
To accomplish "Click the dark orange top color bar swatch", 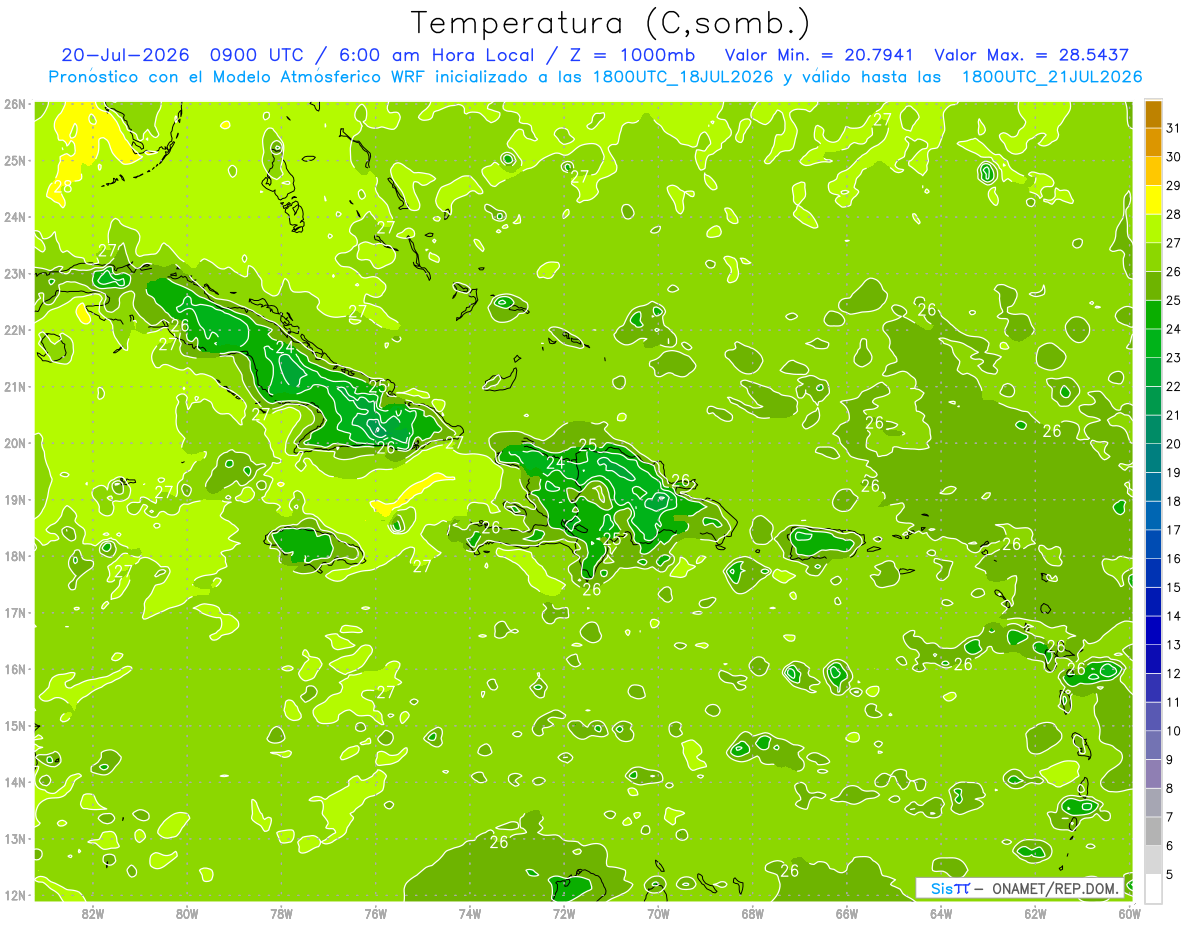I will click(x=1153, y=114).
